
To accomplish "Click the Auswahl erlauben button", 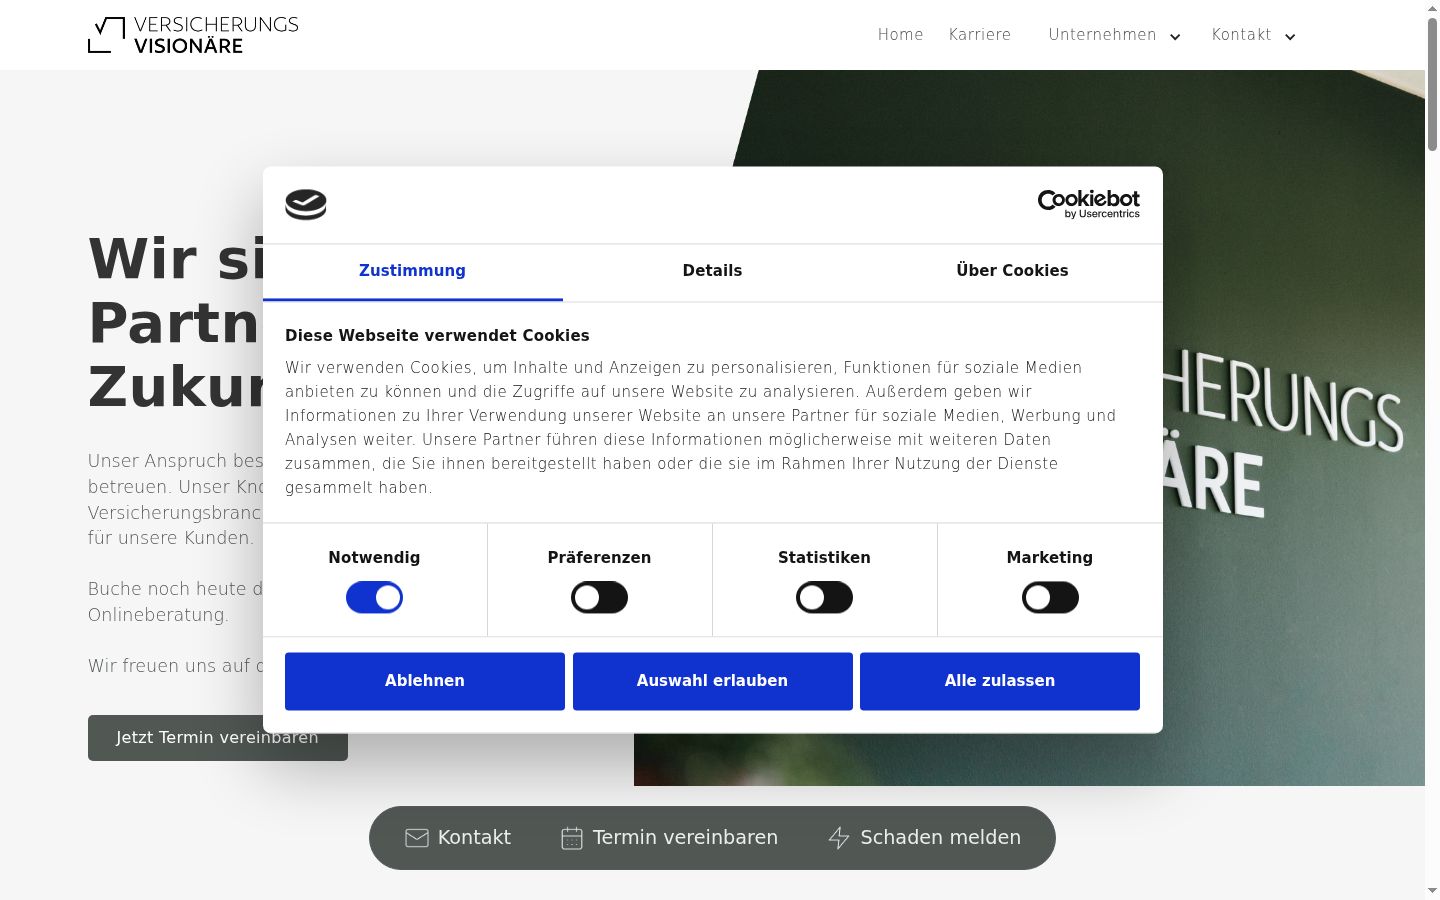I will pyautogui.click(x=712, y=681).
